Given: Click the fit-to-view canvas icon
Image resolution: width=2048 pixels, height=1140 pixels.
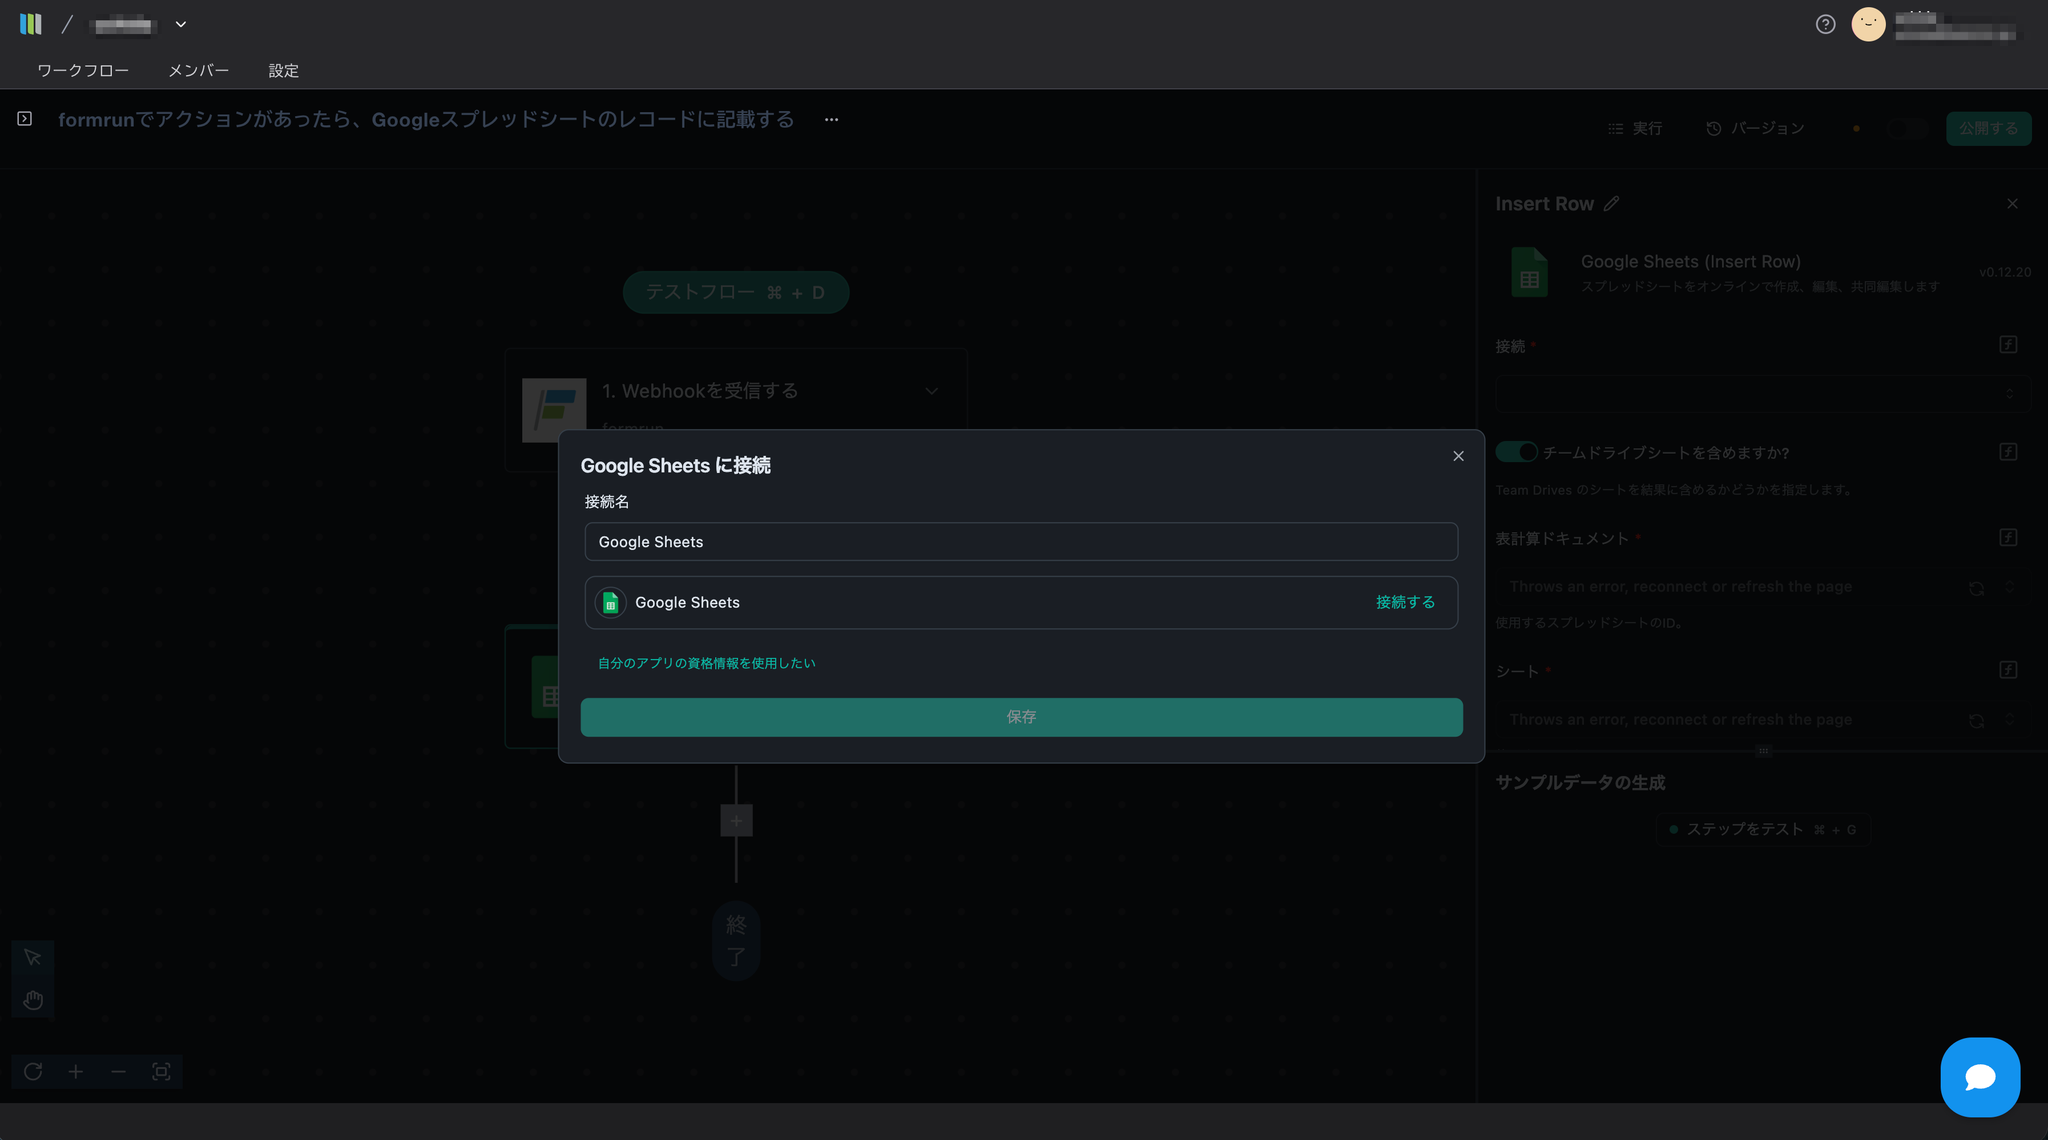Looking at the screenshot, I should point(161,1072).
